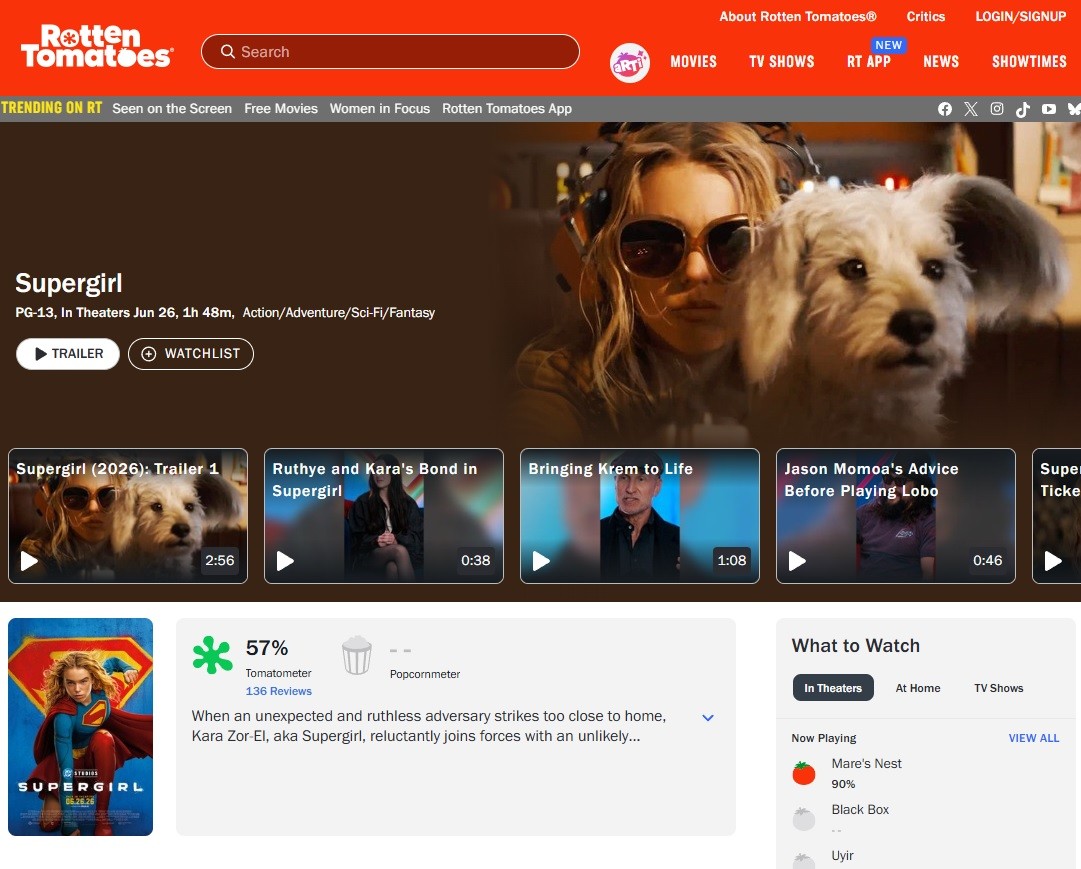
Task: Open the TikTok social icon
Action: [1023, 109]
